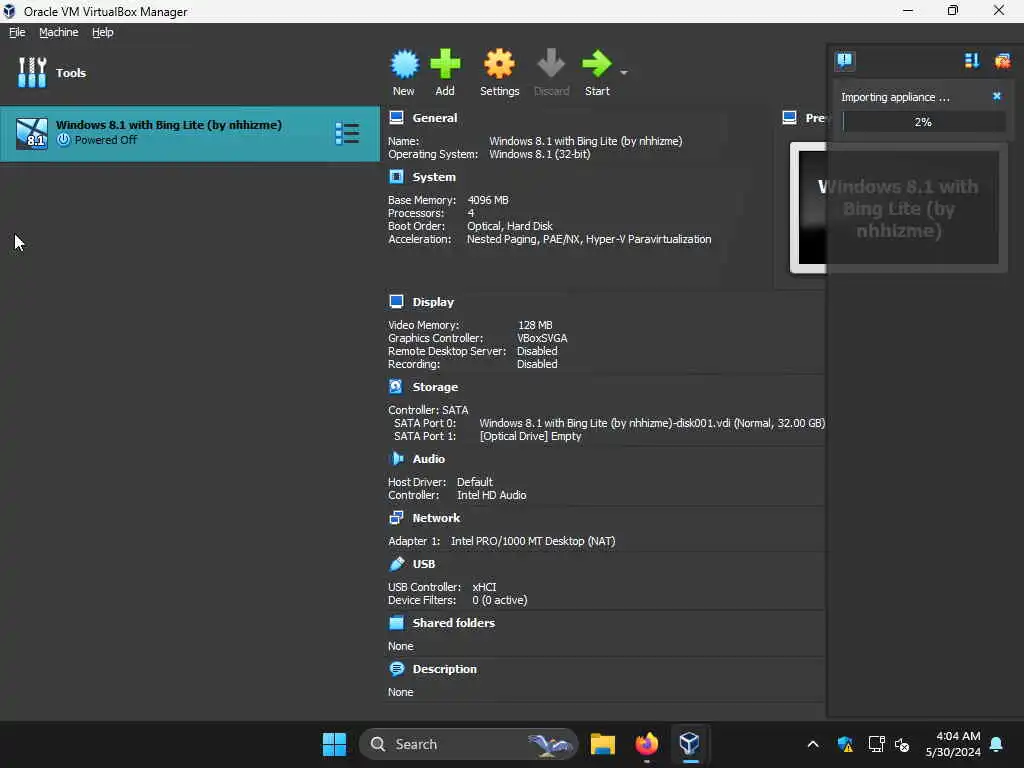Select the Windows 8.1 with Bing Lite VM
This screenshot has width=1024, height=768.
[x=189, y=133]
